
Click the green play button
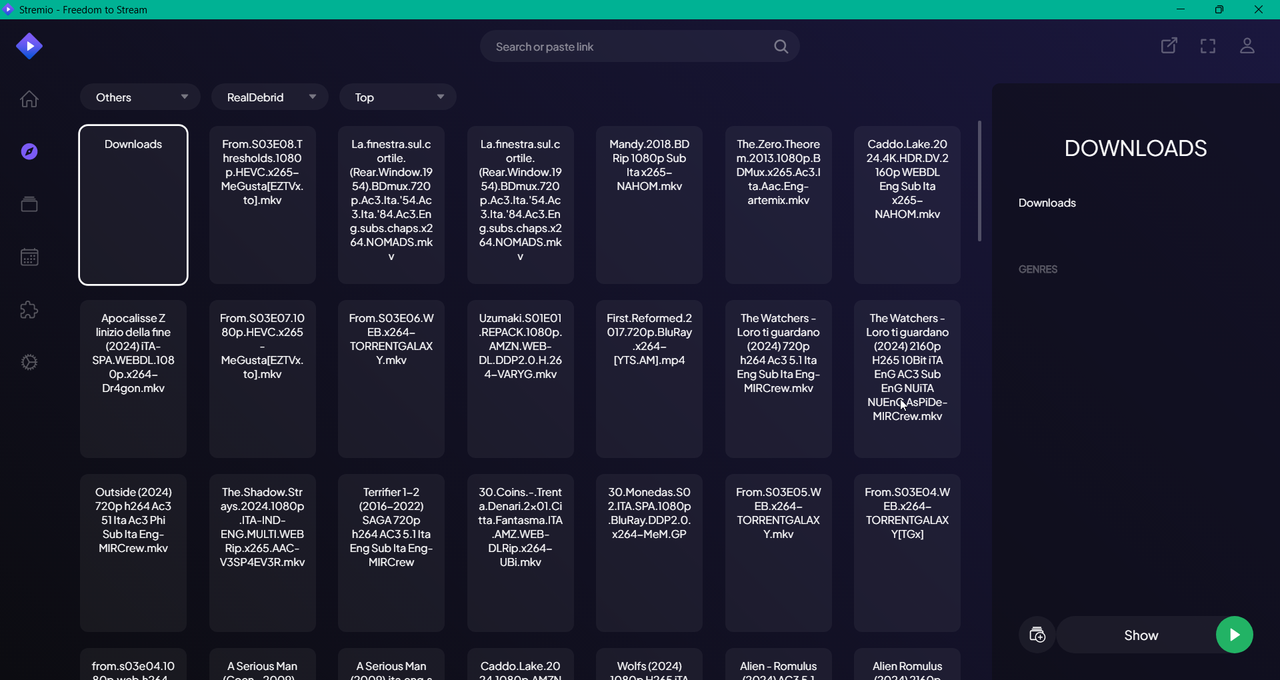click(x=1234, y=635)
